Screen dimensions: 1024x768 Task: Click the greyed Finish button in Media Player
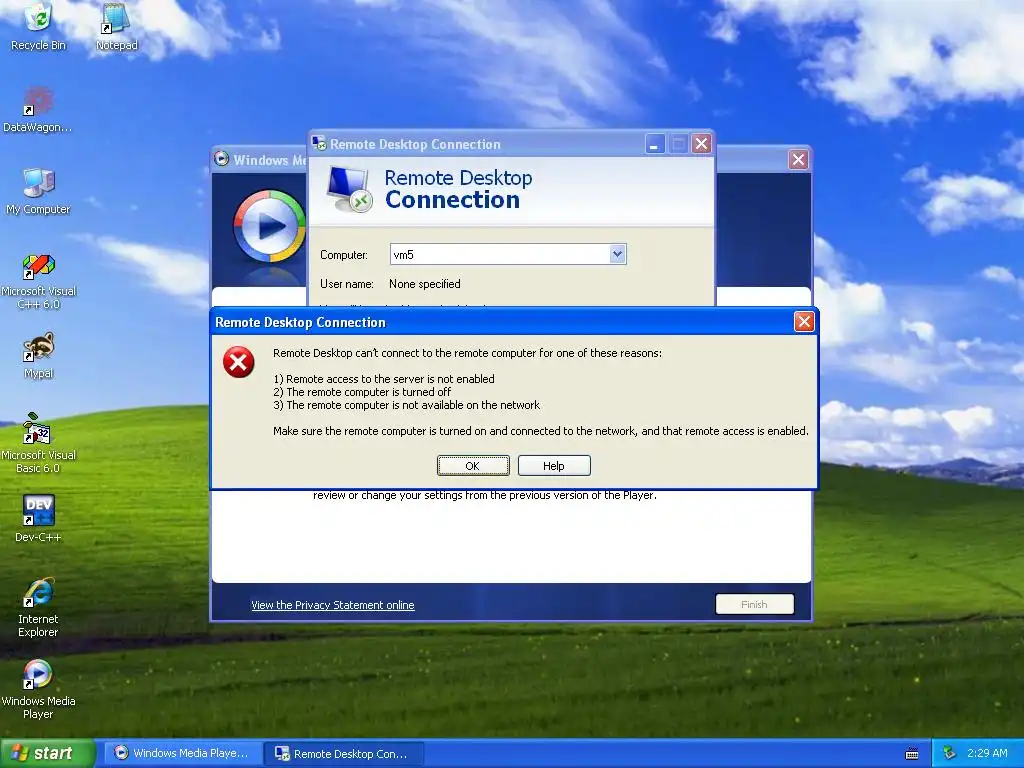point(754,604)
